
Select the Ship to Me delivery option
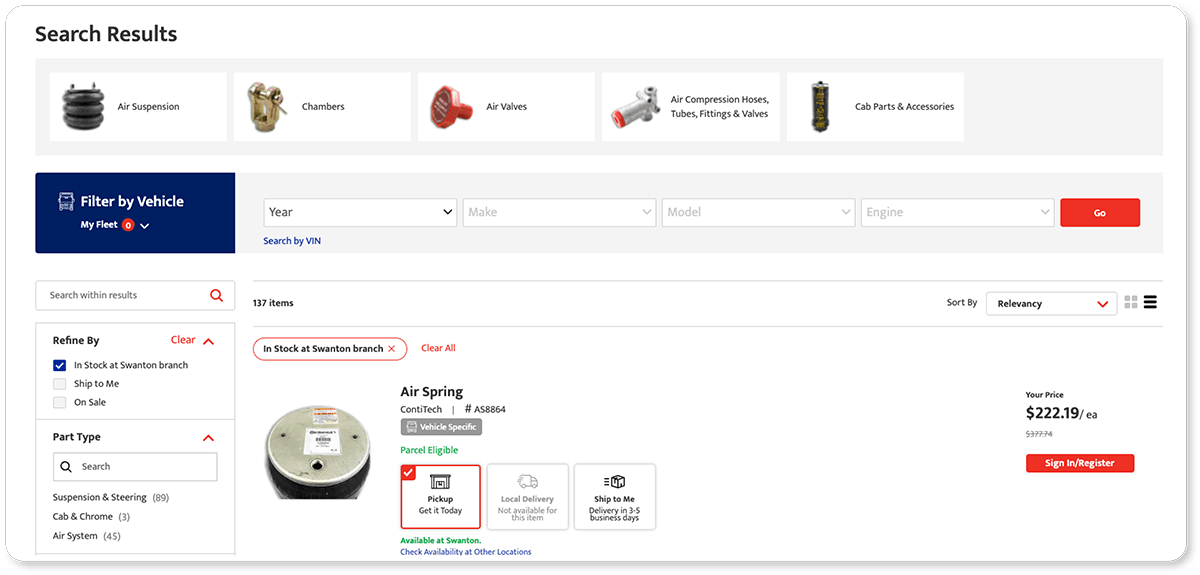(x=614, y=496)
